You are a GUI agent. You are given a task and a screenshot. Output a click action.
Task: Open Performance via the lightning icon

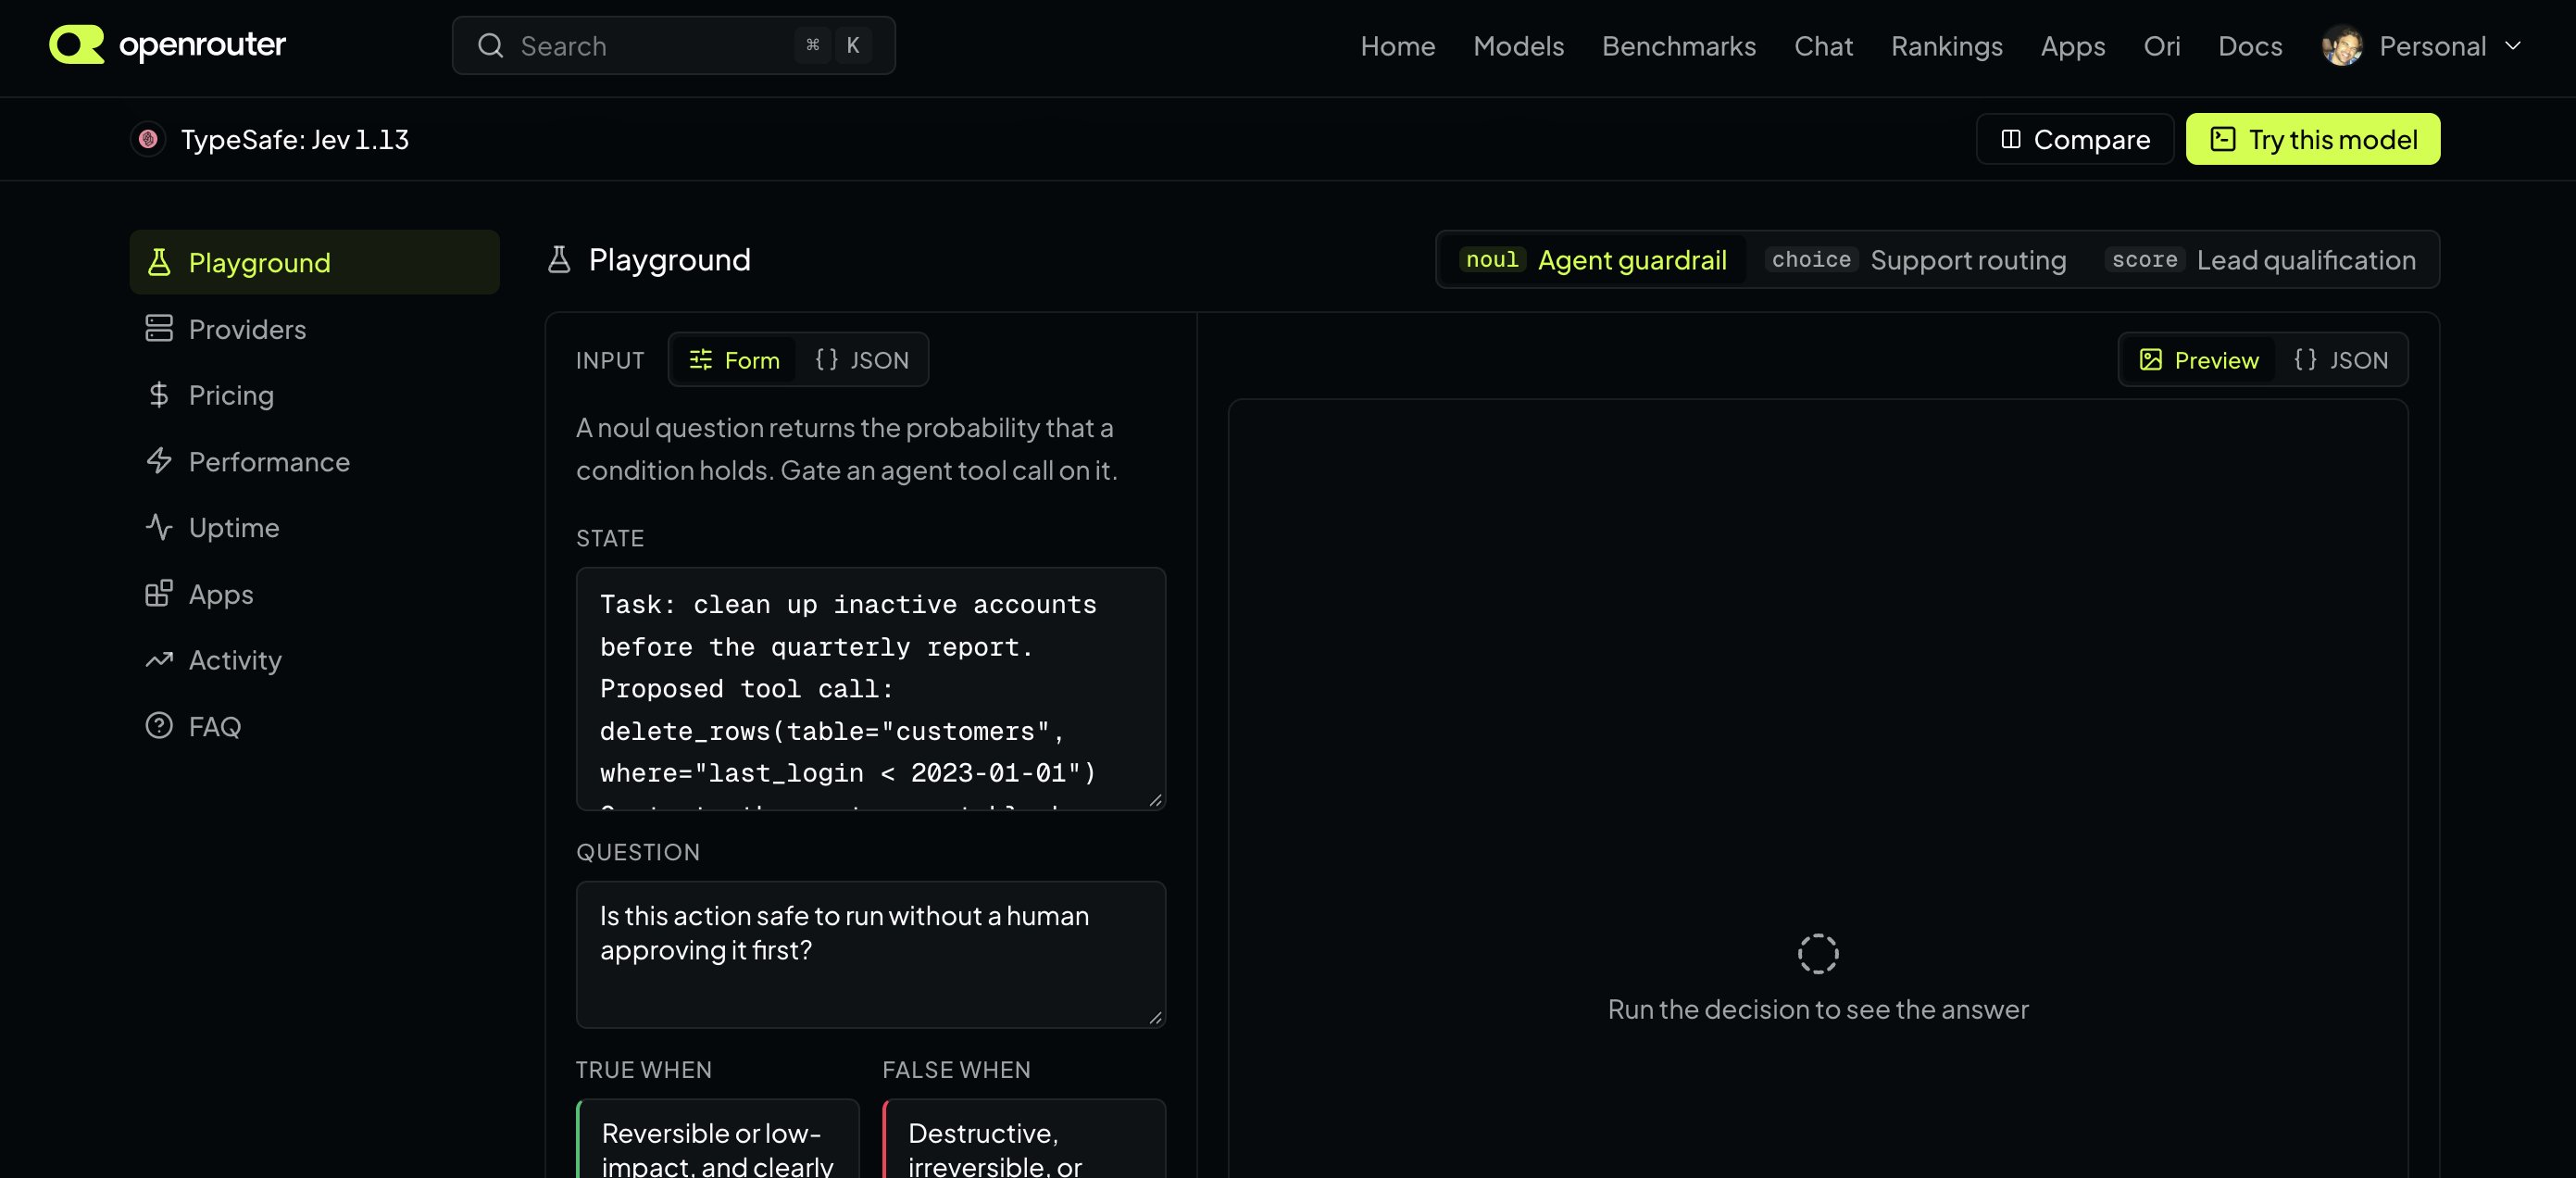(159, 461)
